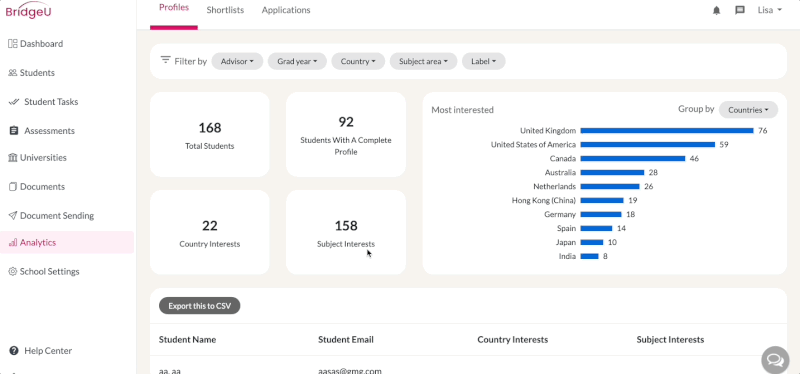This screenshot has height=374, width=800.
Task: Go to Dashboard in sidebar
Action: pos(42,44)
